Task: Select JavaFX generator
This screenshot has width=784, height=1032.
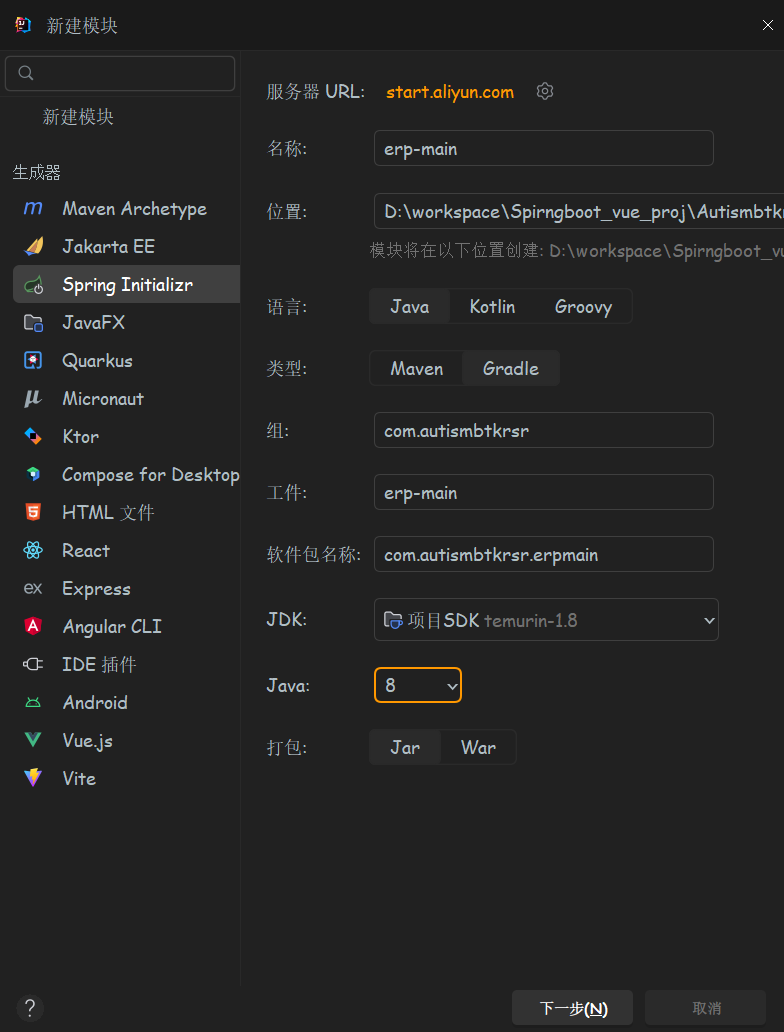Action: (x=126, y=322)
